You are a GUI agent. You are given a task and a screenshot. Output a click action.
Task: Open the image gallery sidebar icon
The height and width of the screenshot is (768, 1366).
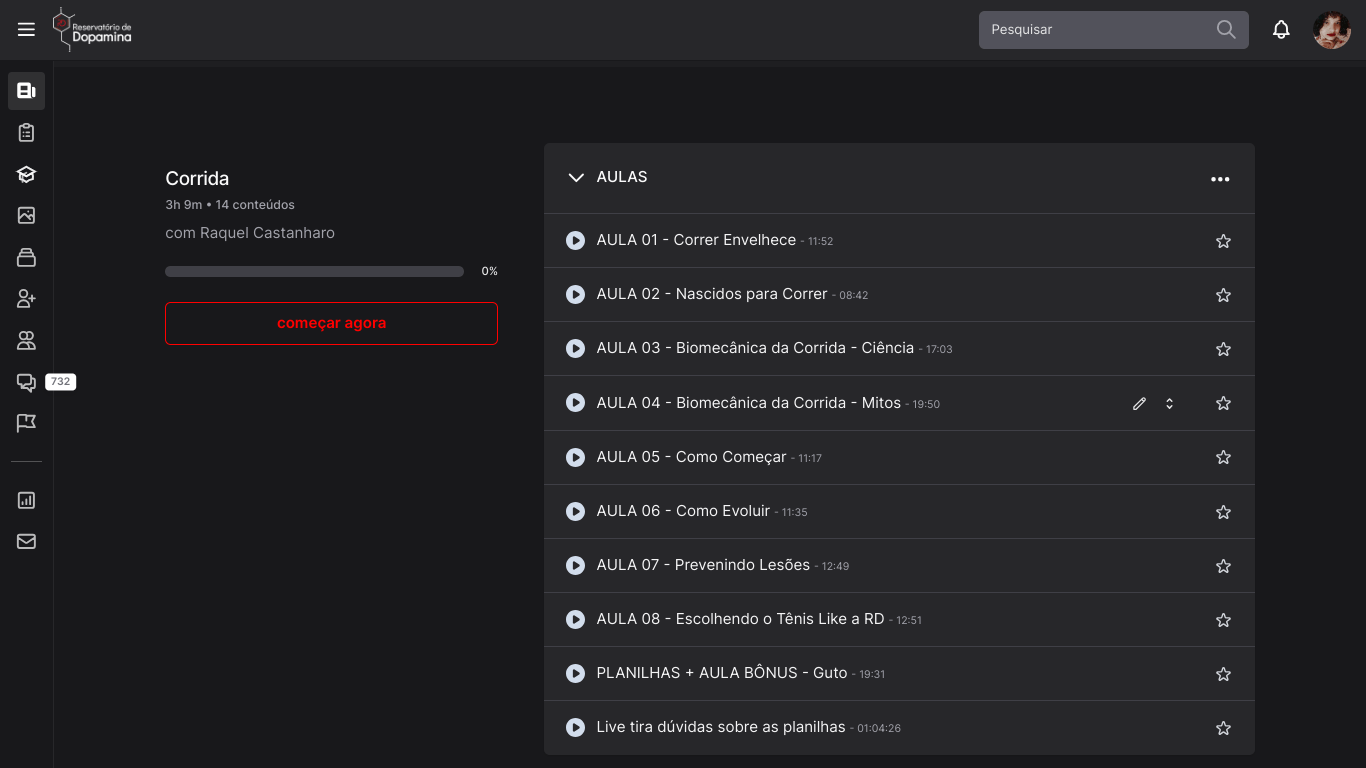26,216
